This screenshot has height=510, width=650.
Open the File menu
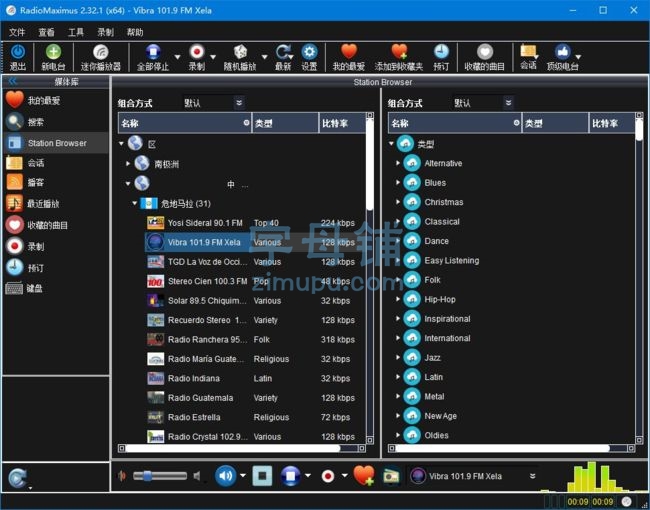(17, 32)
